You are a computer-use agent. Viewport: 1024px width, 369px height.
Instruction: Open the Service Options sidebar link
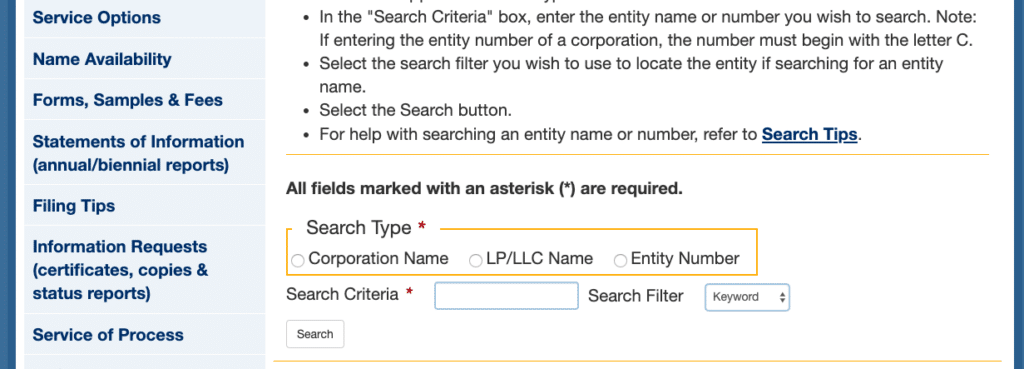(97, 18)
